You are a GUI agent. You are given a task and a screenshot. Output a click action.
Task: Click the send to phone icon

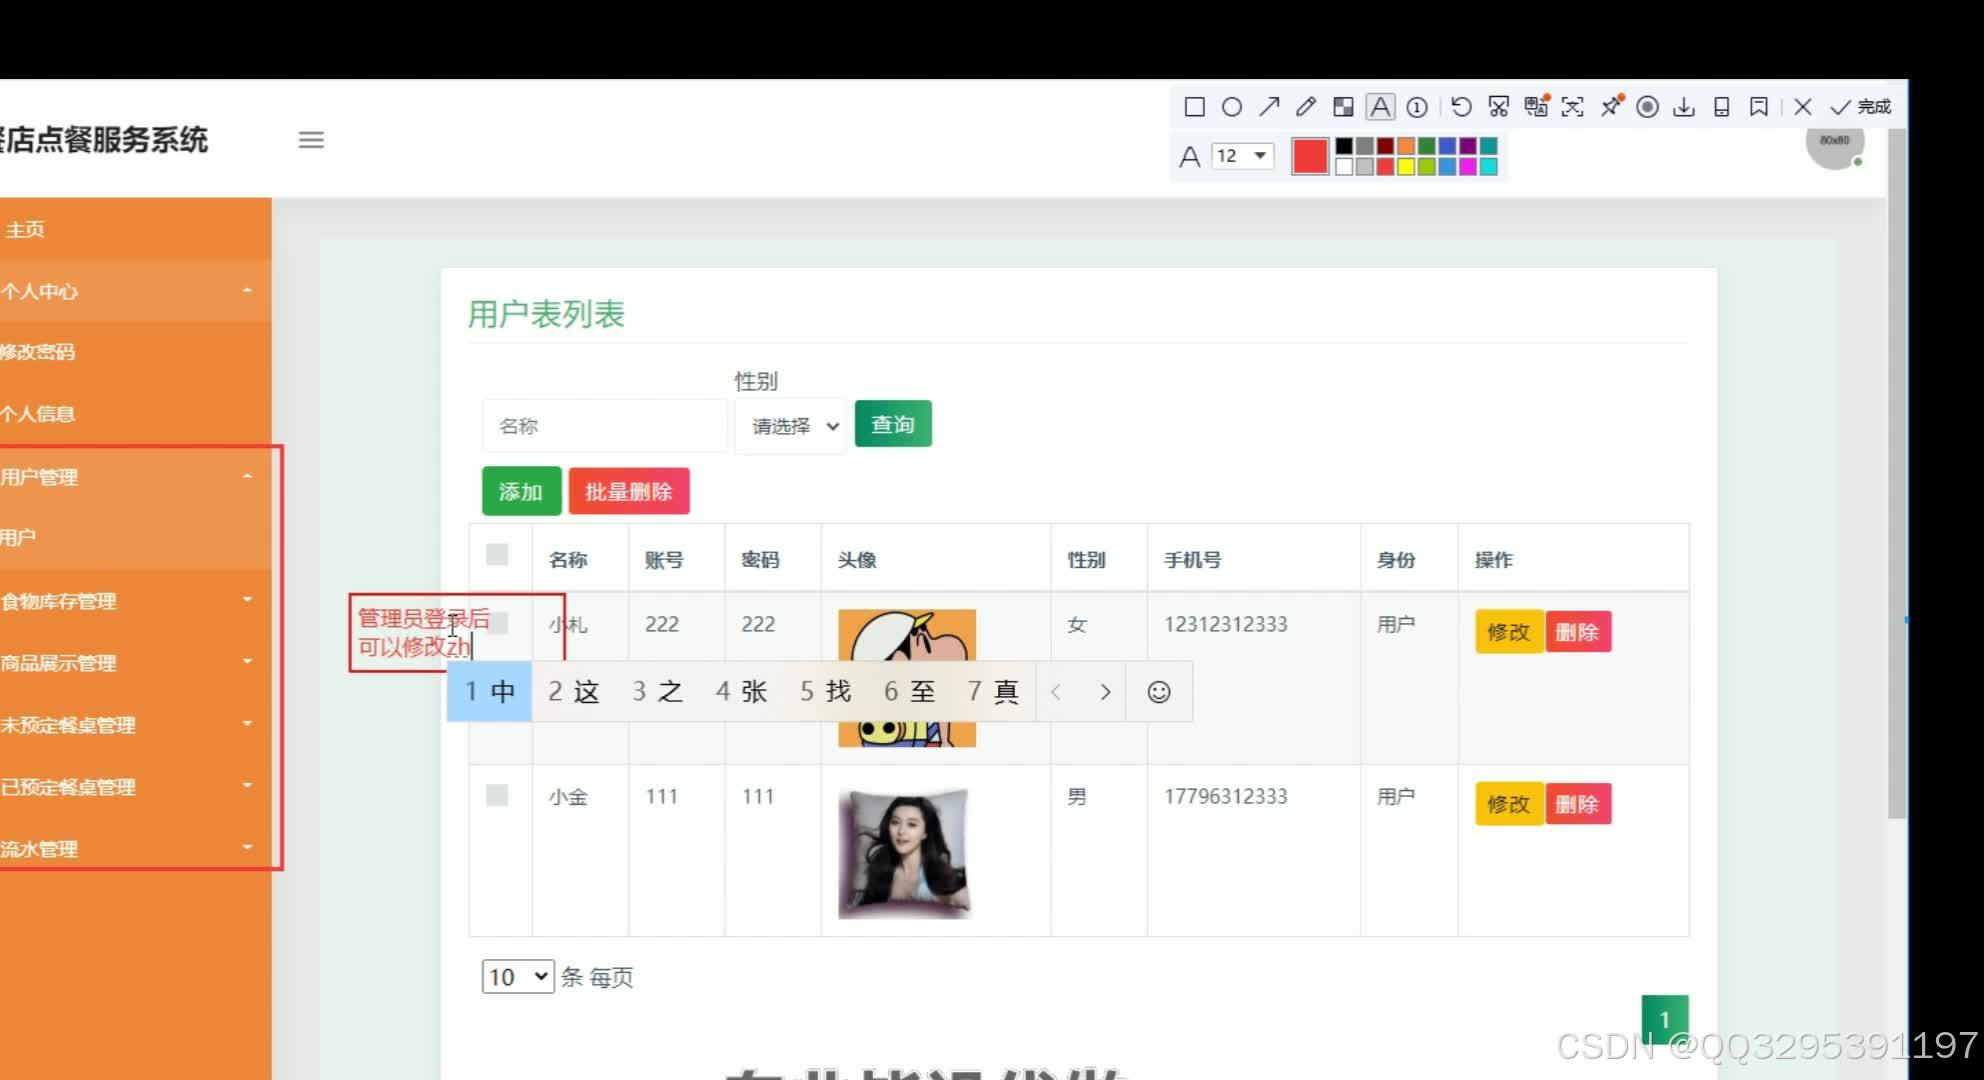(1721, 107)
